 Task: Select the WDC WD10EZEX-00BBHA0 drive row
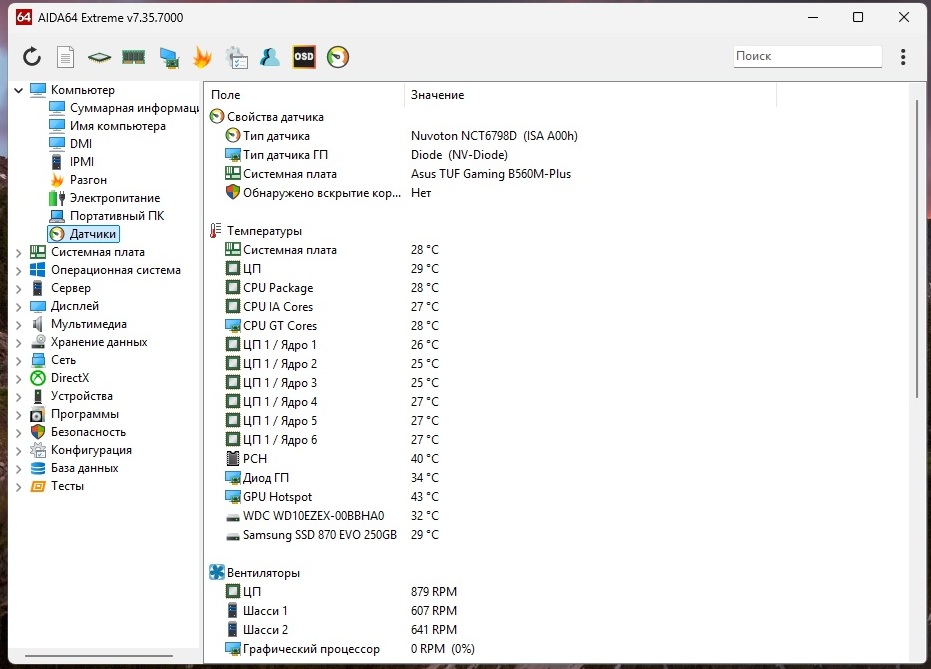(331, 516)
